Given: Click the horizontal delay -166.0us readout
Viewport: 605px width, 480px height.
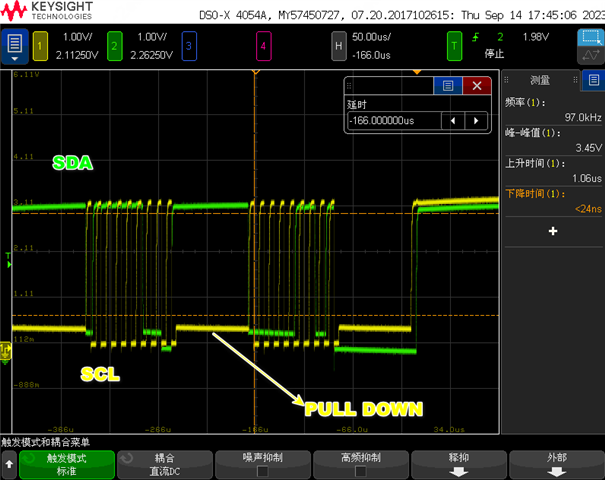Looking at the screenshot, I should (371, 55).
